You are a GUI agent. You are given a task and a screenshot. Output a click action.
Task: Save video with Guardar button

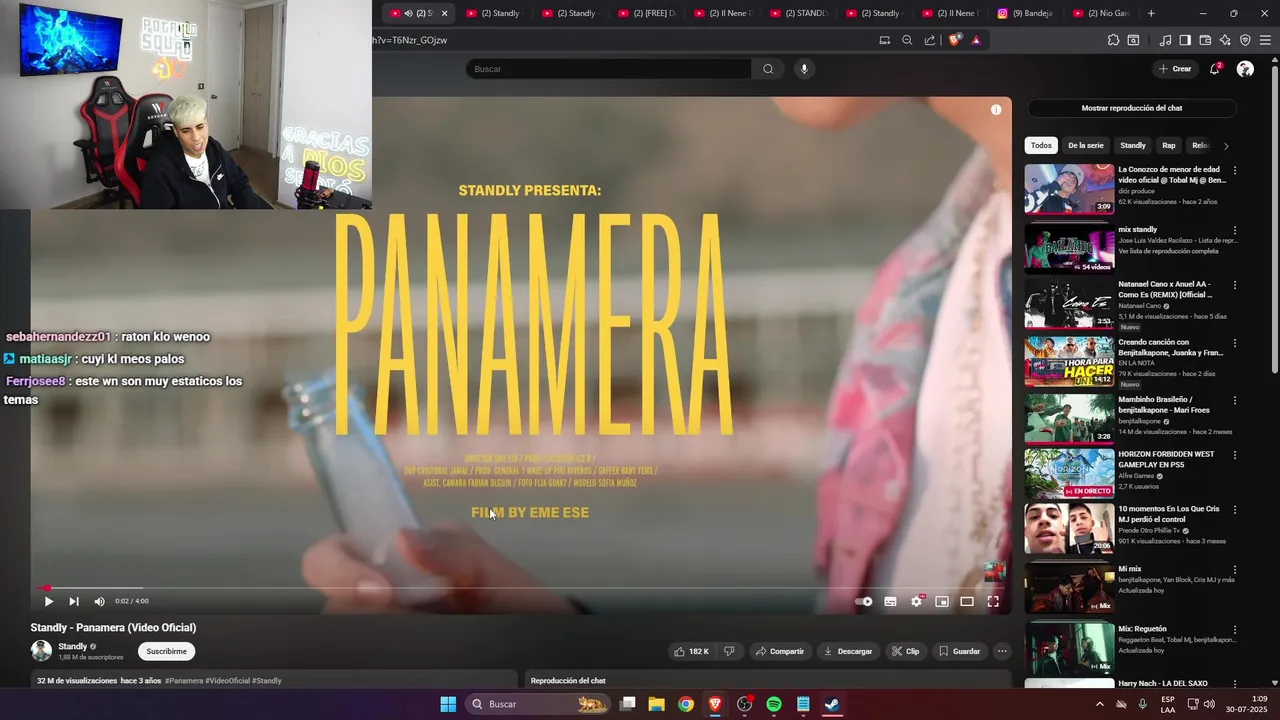959,651
